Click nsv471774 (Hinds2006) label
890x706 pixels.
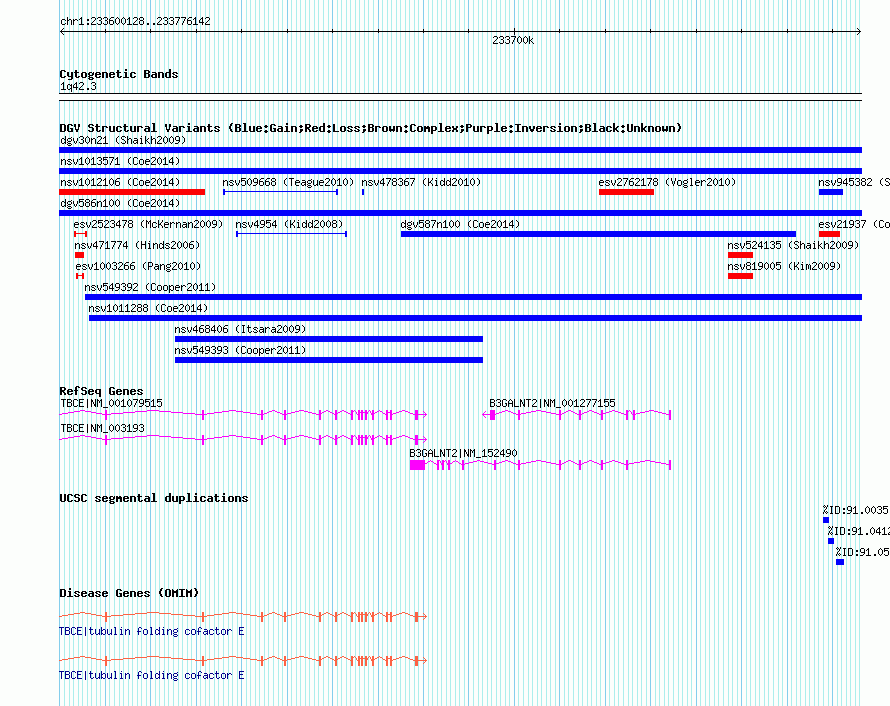click(137, 245)
